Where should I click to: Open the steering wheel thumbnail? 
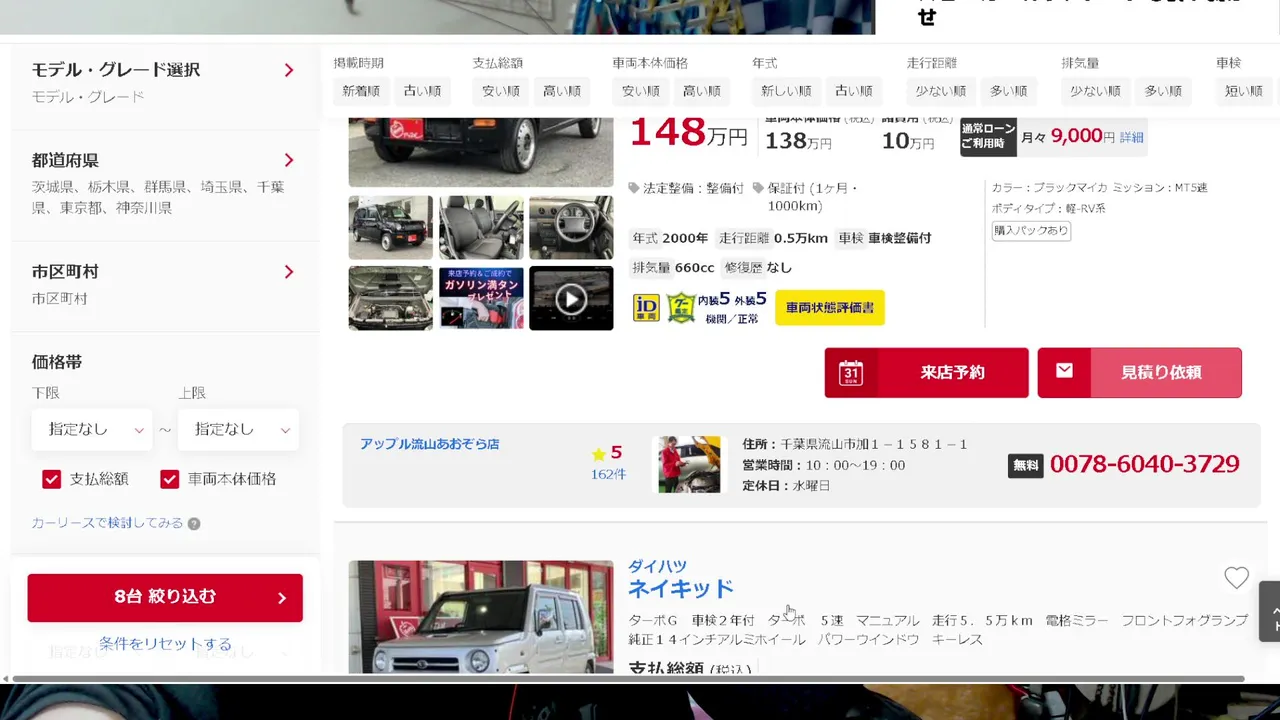coord(571,228)
